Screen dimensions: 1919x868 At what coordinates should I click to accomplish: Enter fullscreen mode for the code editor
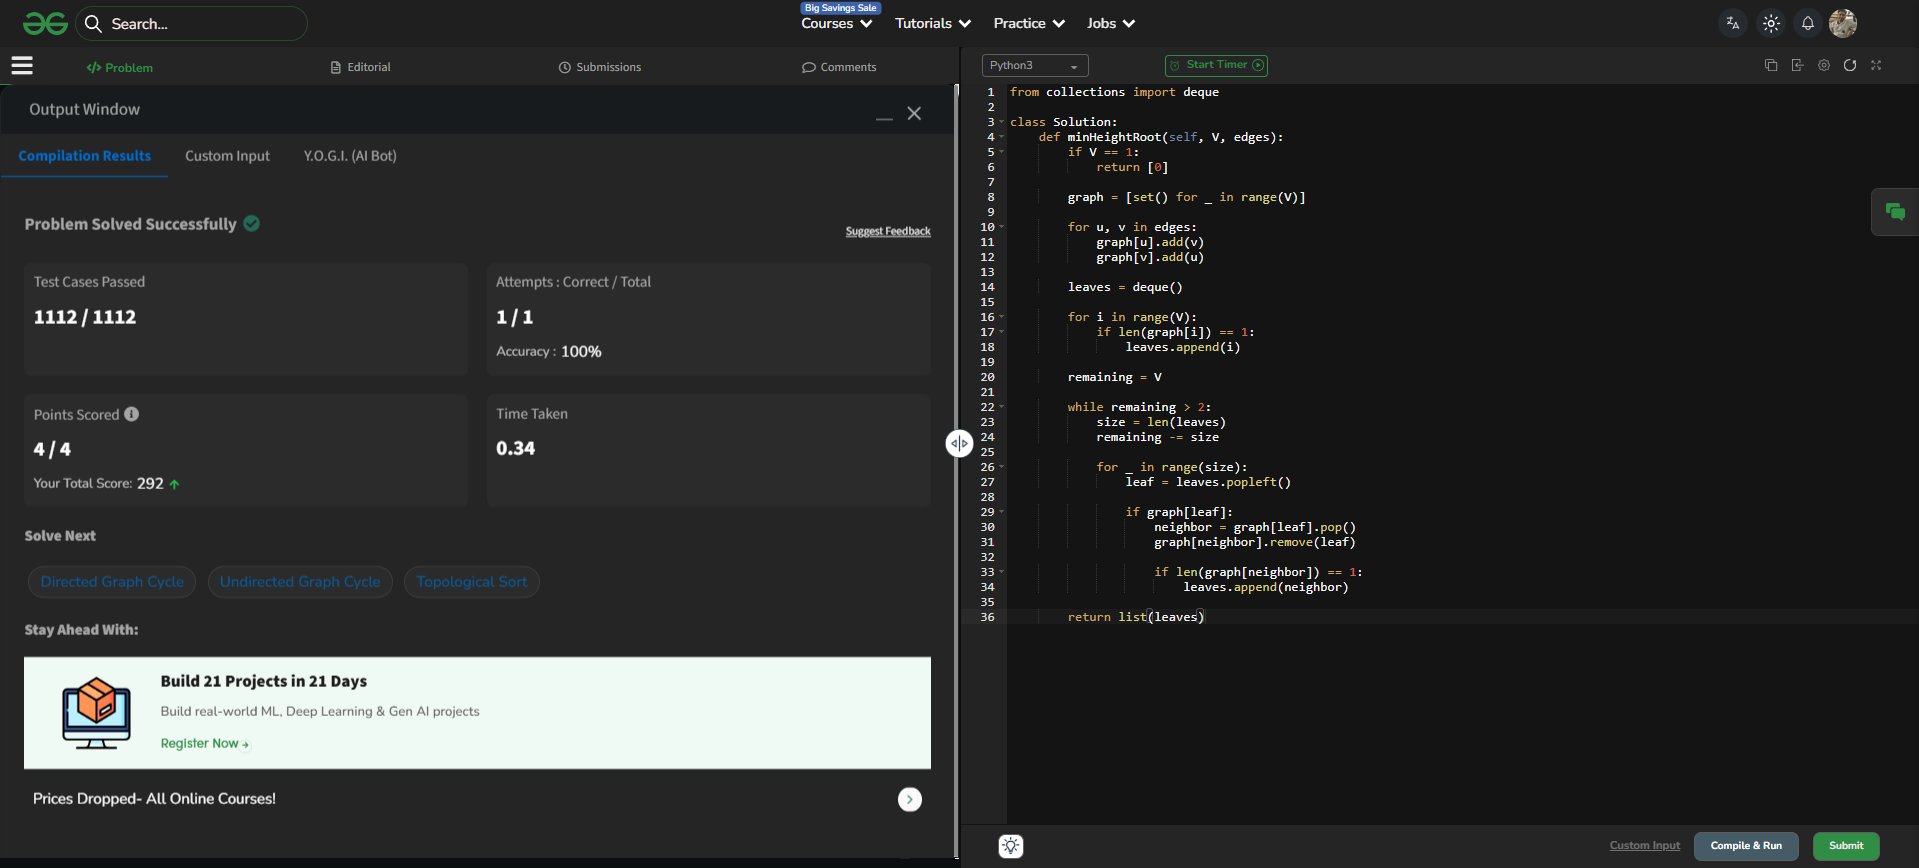tap(1876, 65)
